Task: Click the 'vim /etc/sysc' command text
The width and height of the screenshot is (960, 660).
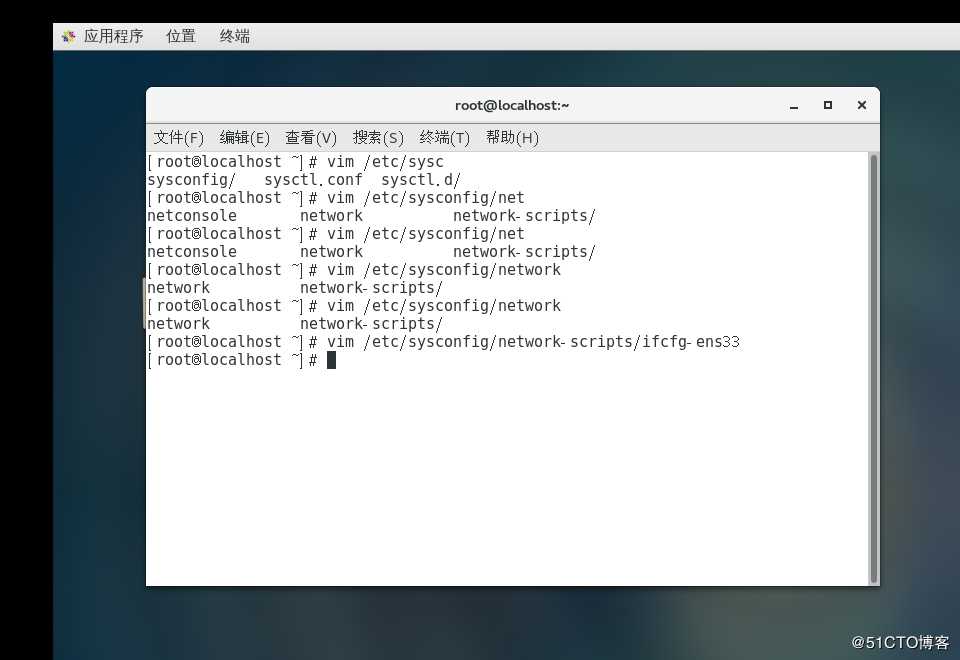Action: tap(385, 162)
